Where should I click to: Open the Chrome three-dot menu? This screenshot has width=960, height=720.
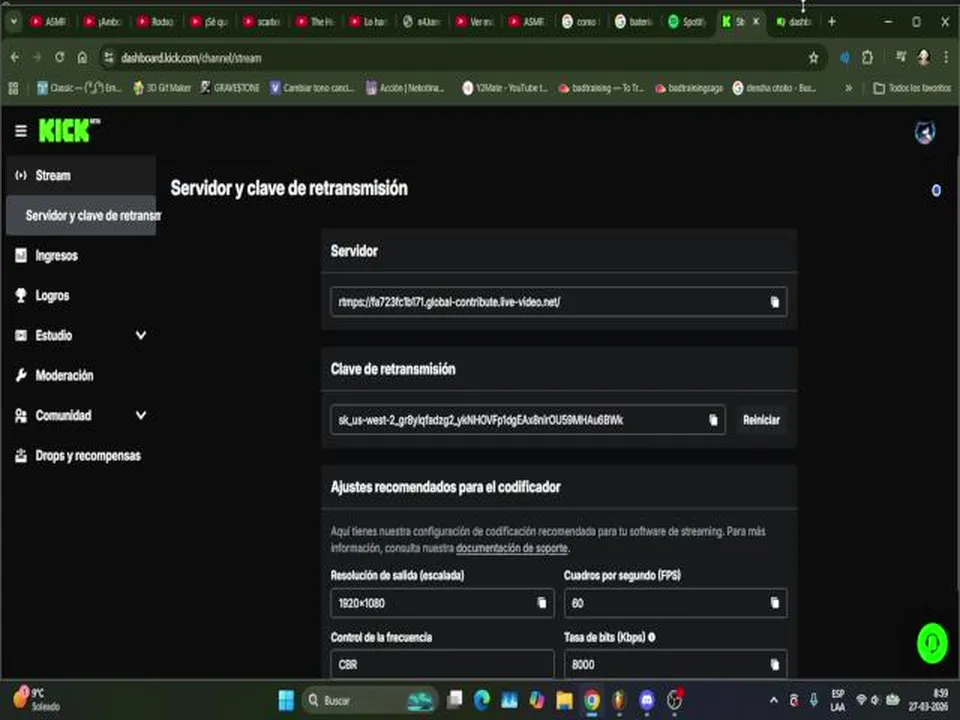(946, 58)
